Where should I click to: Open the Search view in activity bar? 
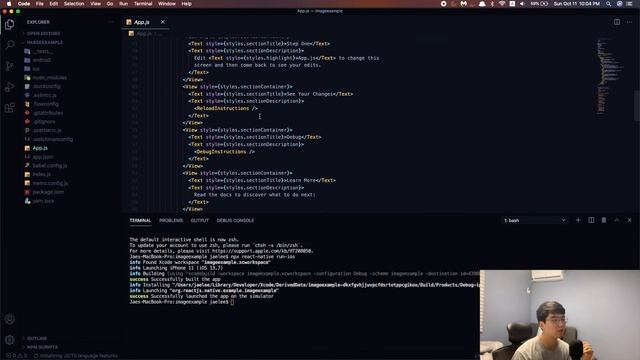coord(9,45)
